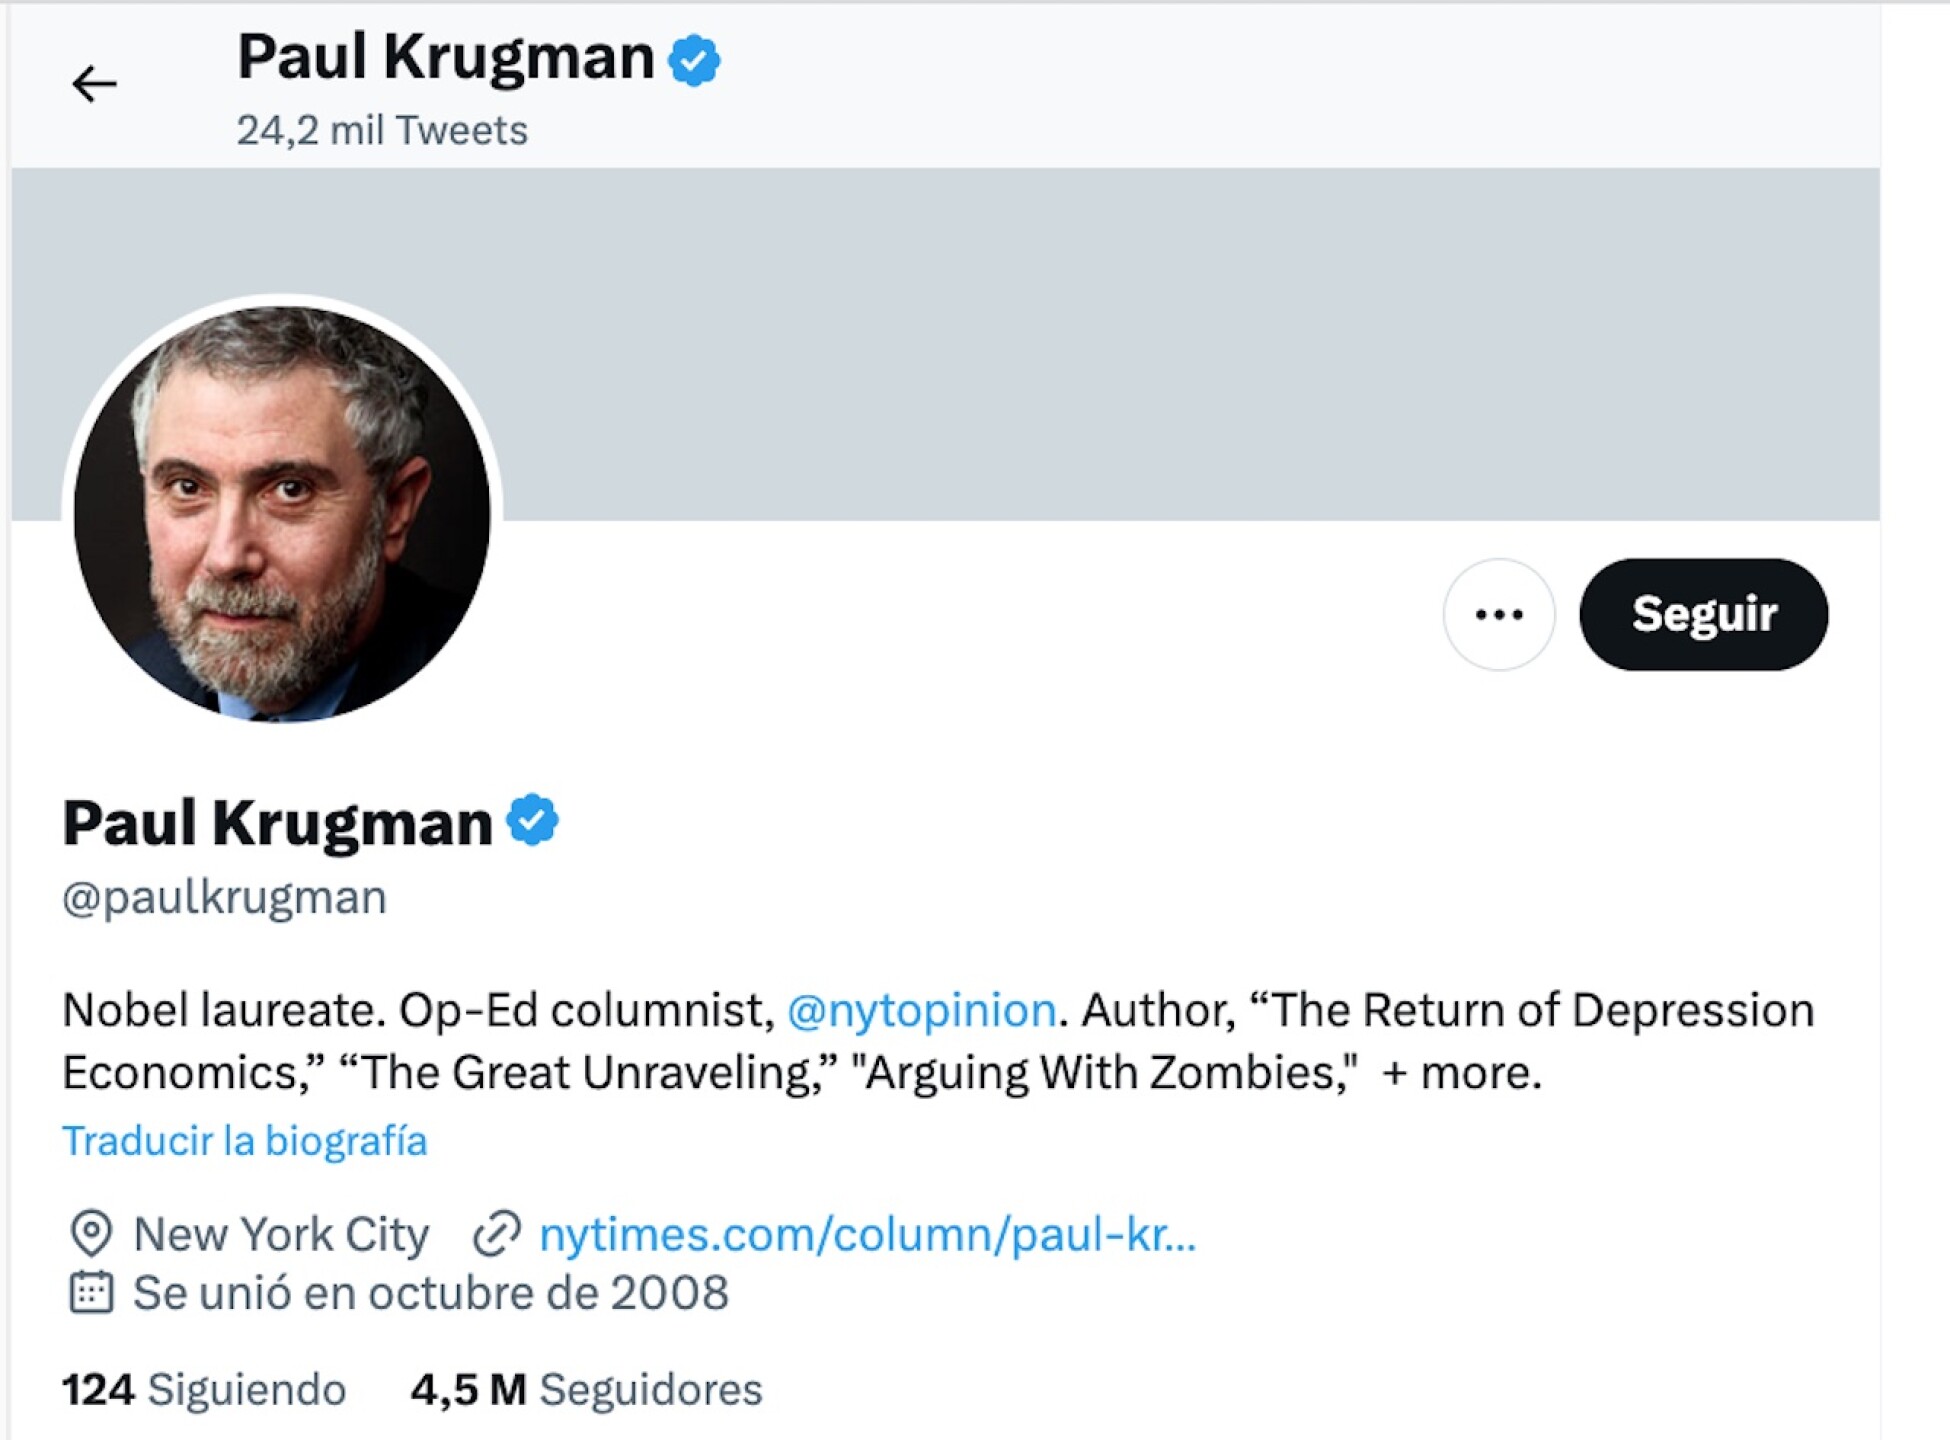The width and height of the screenshot is (1950, 1440).
Task: View the 124 Siguiendo list
Action: click(204, 1389)
